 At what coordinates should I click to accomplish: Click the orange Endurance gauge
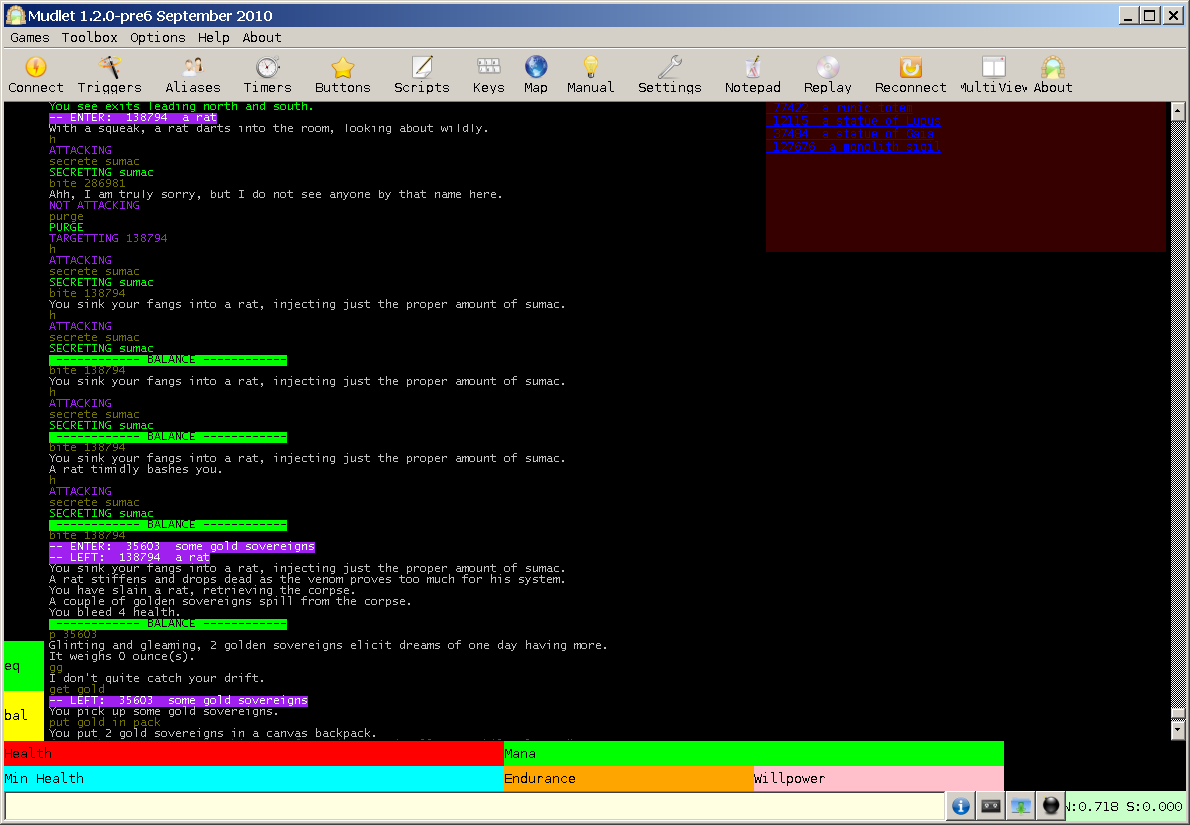click(628, 779)
